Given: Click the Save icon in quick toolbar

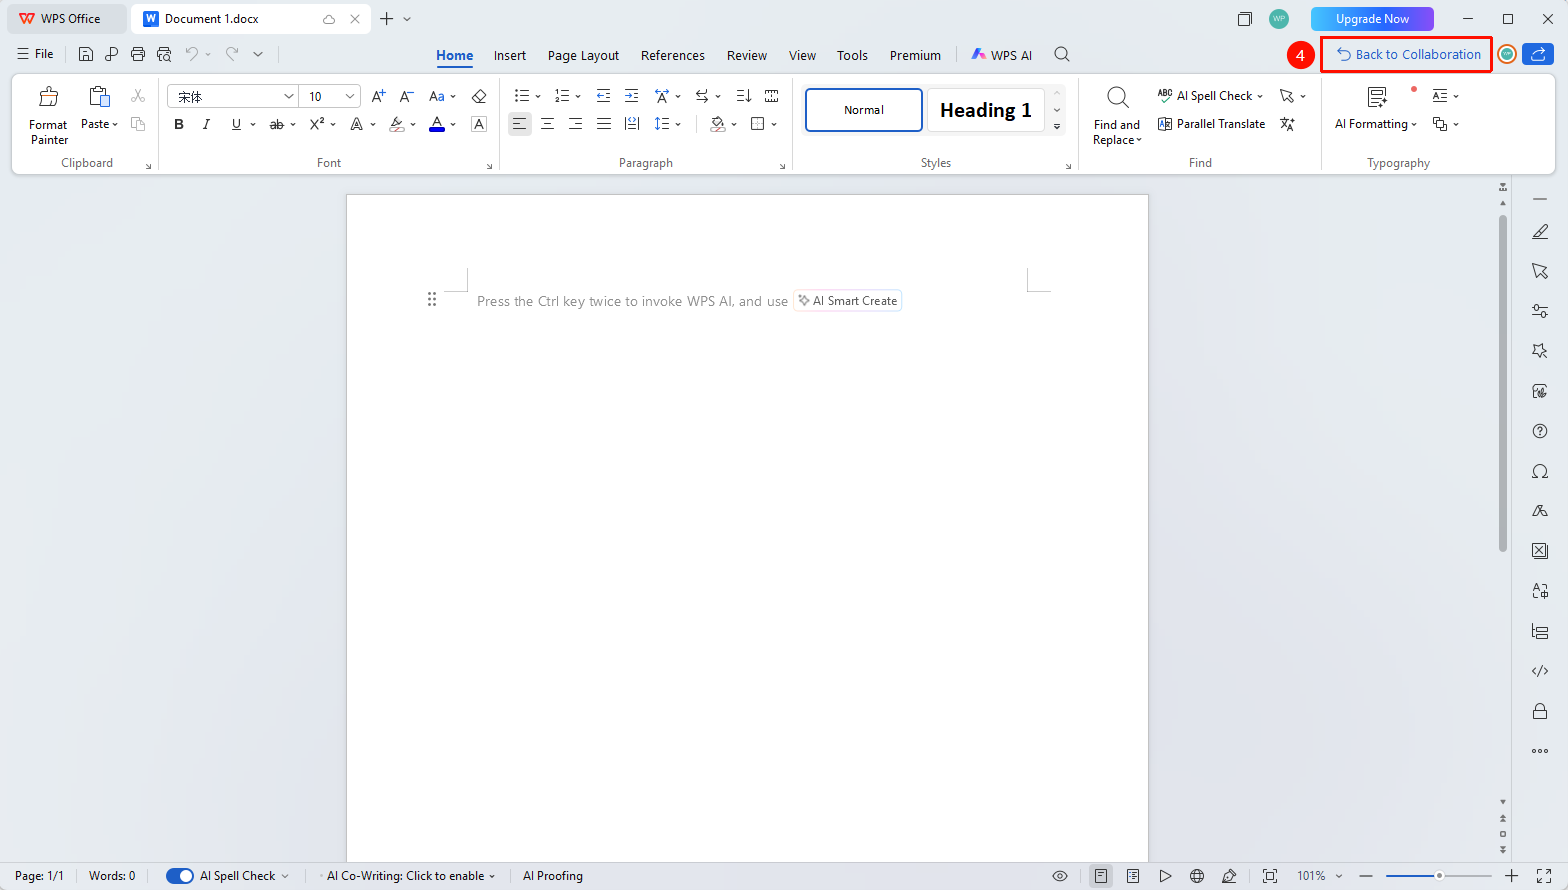Looking at the screenshot, I should point(86,55).
